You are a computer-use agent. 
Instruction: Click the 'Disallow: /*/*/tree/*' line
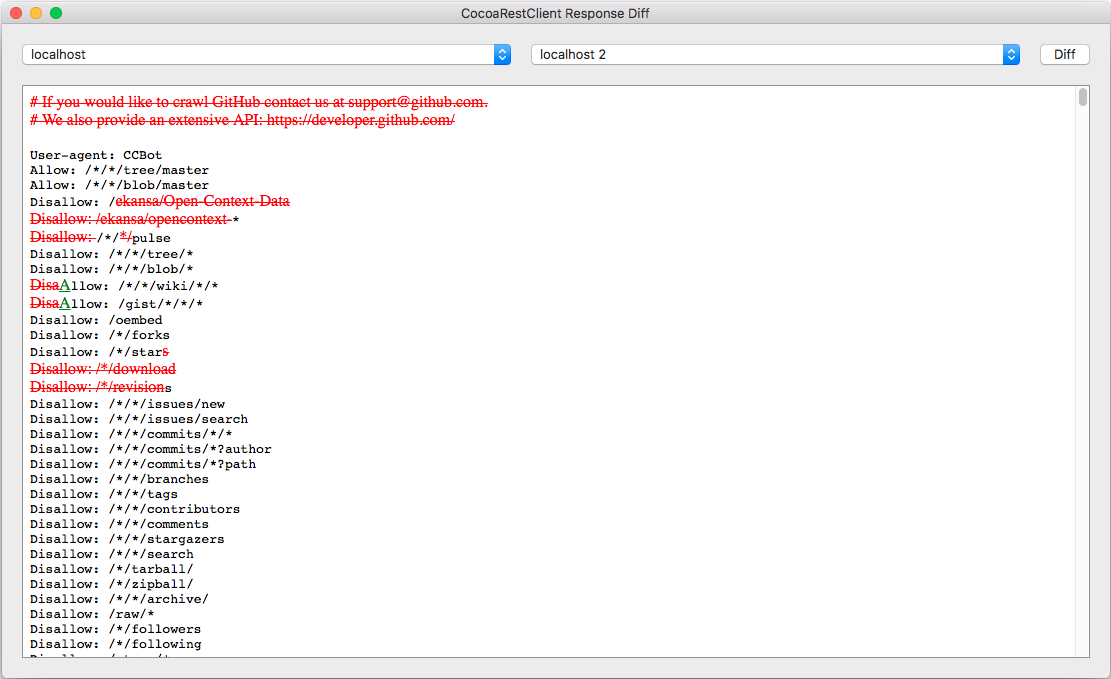[111, 254]
